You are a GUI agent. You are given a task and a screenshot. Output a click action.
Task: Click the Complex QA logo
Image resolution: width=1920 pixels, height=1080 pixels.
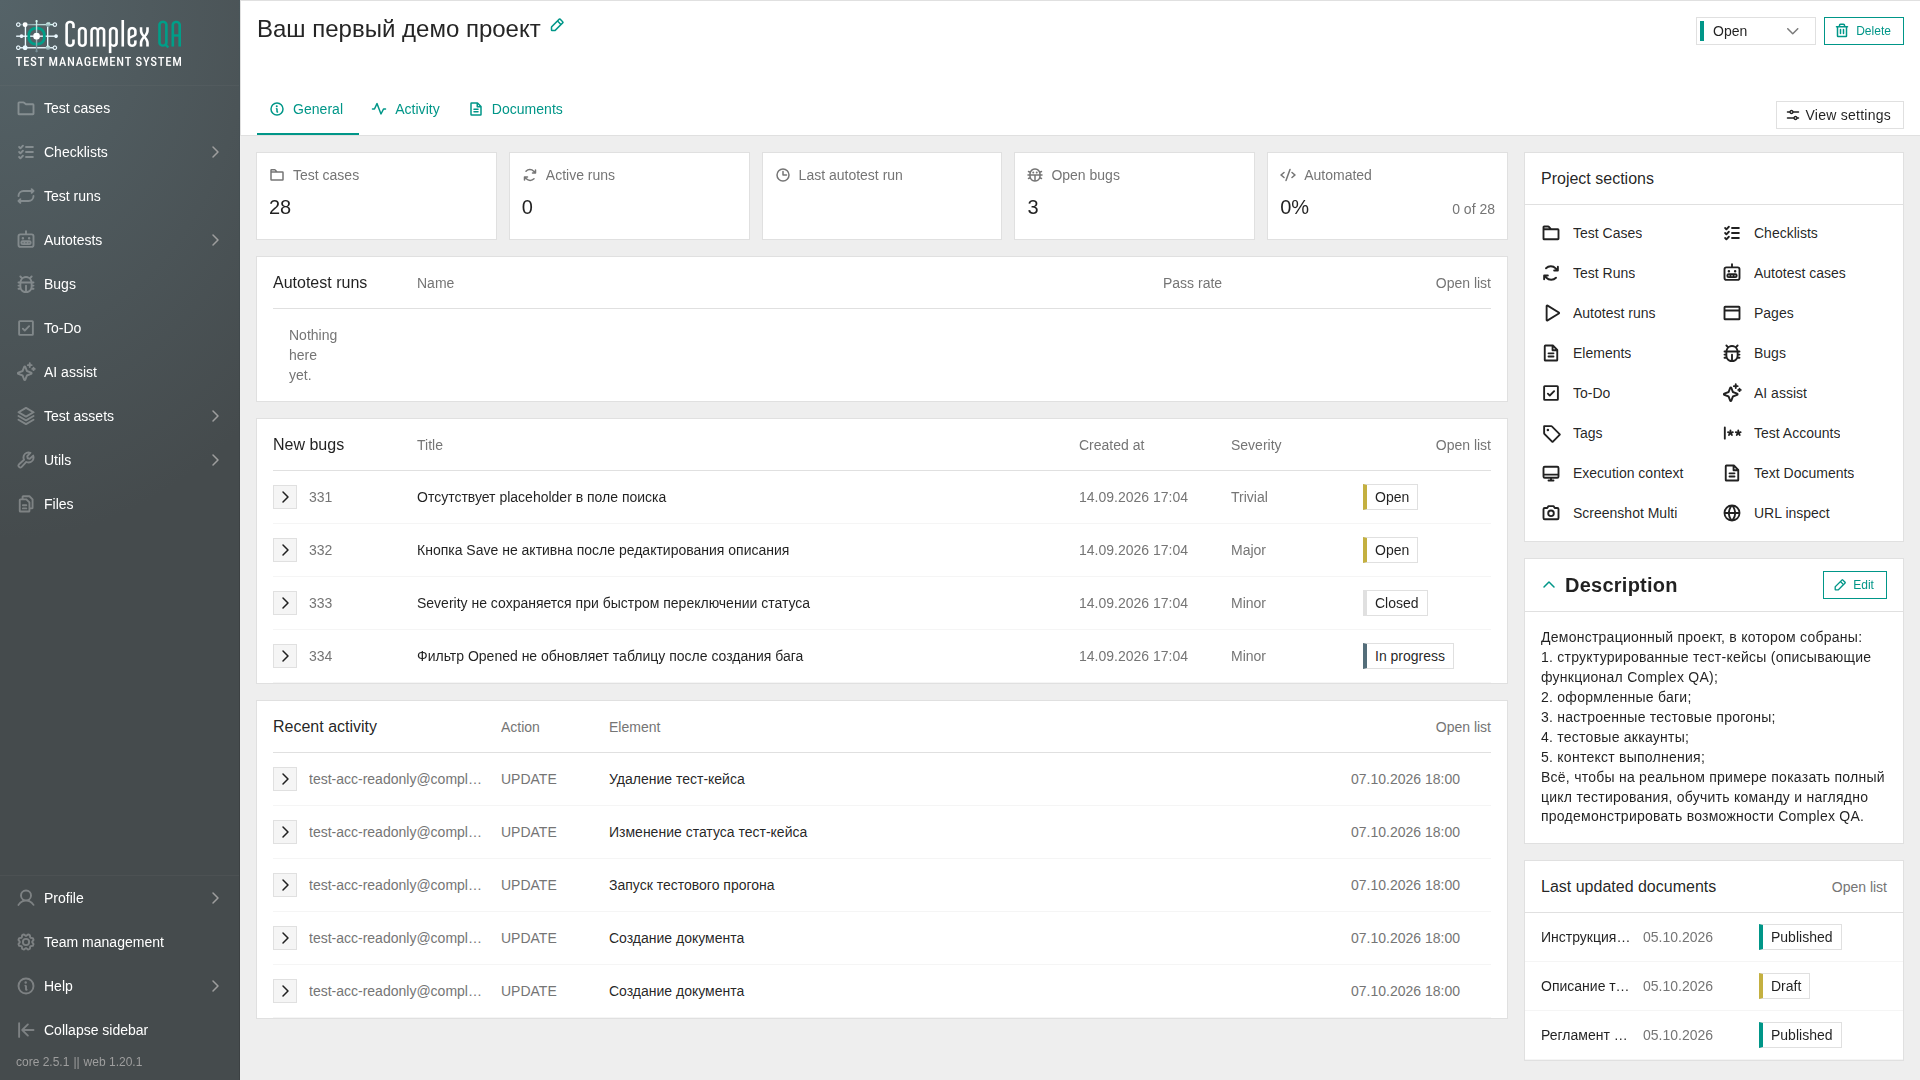(x=99, y=43)
